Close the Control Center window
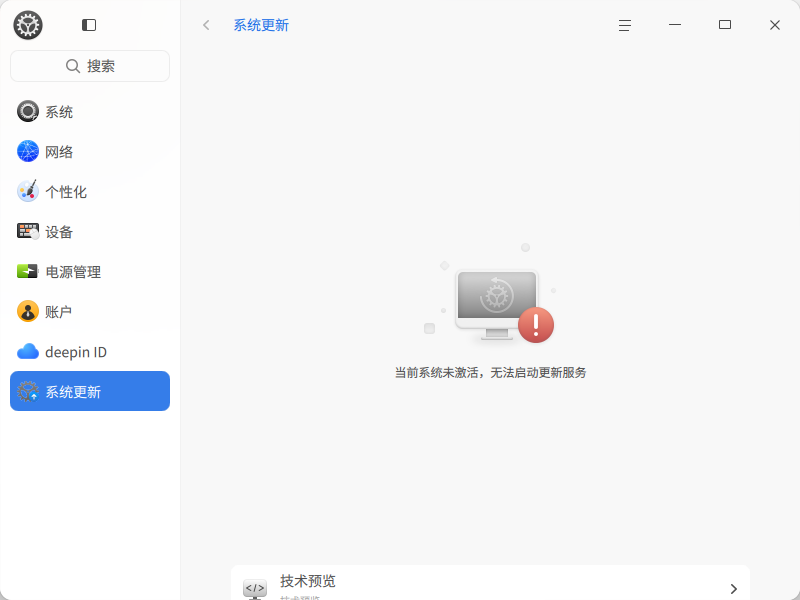The width and height of the screenshot is (800, 600). click(x=775, y=25)
